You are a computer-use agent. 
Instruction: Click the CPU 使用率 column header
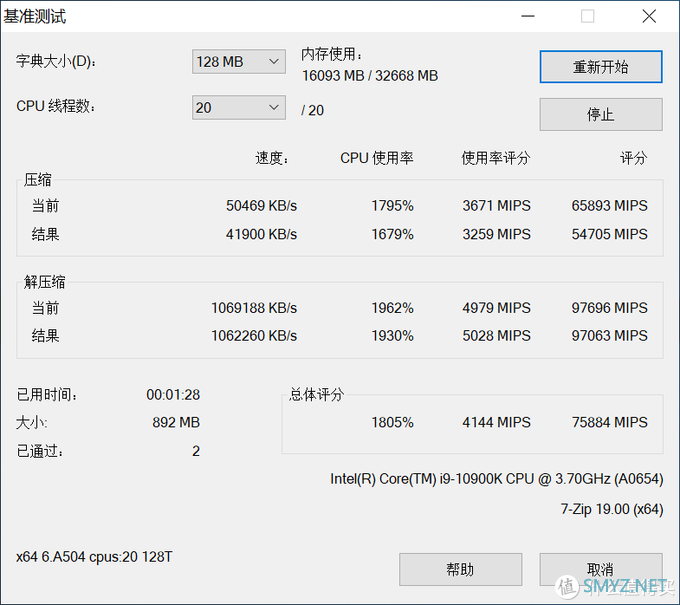tap(377, 158)
